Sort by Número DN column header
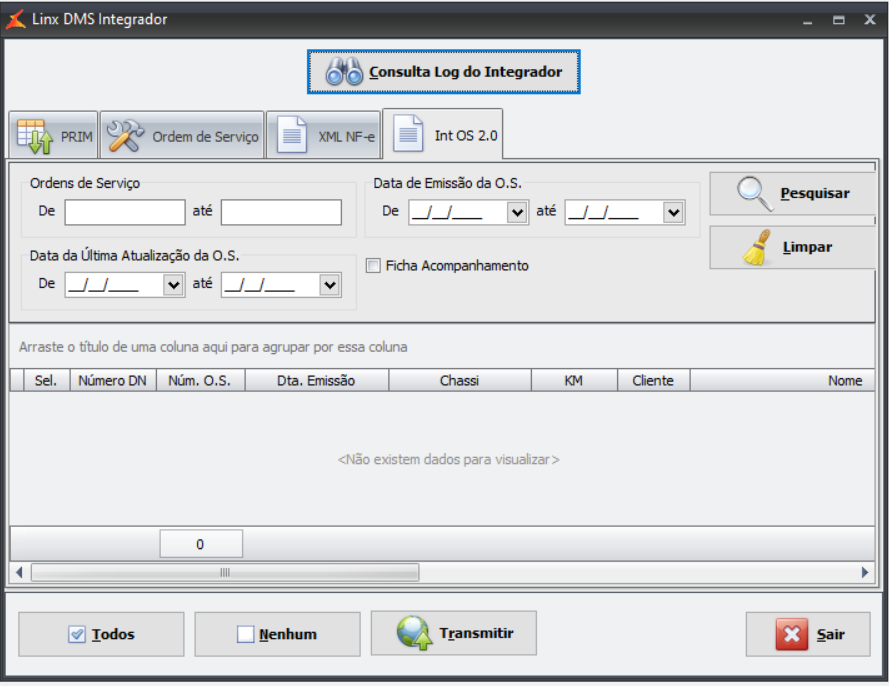889x686 pixels. pos(112,380)
